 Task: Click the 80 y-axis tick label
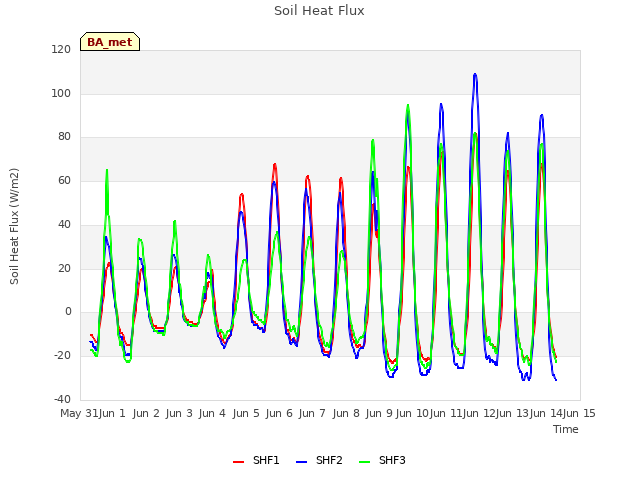(64, 137)
